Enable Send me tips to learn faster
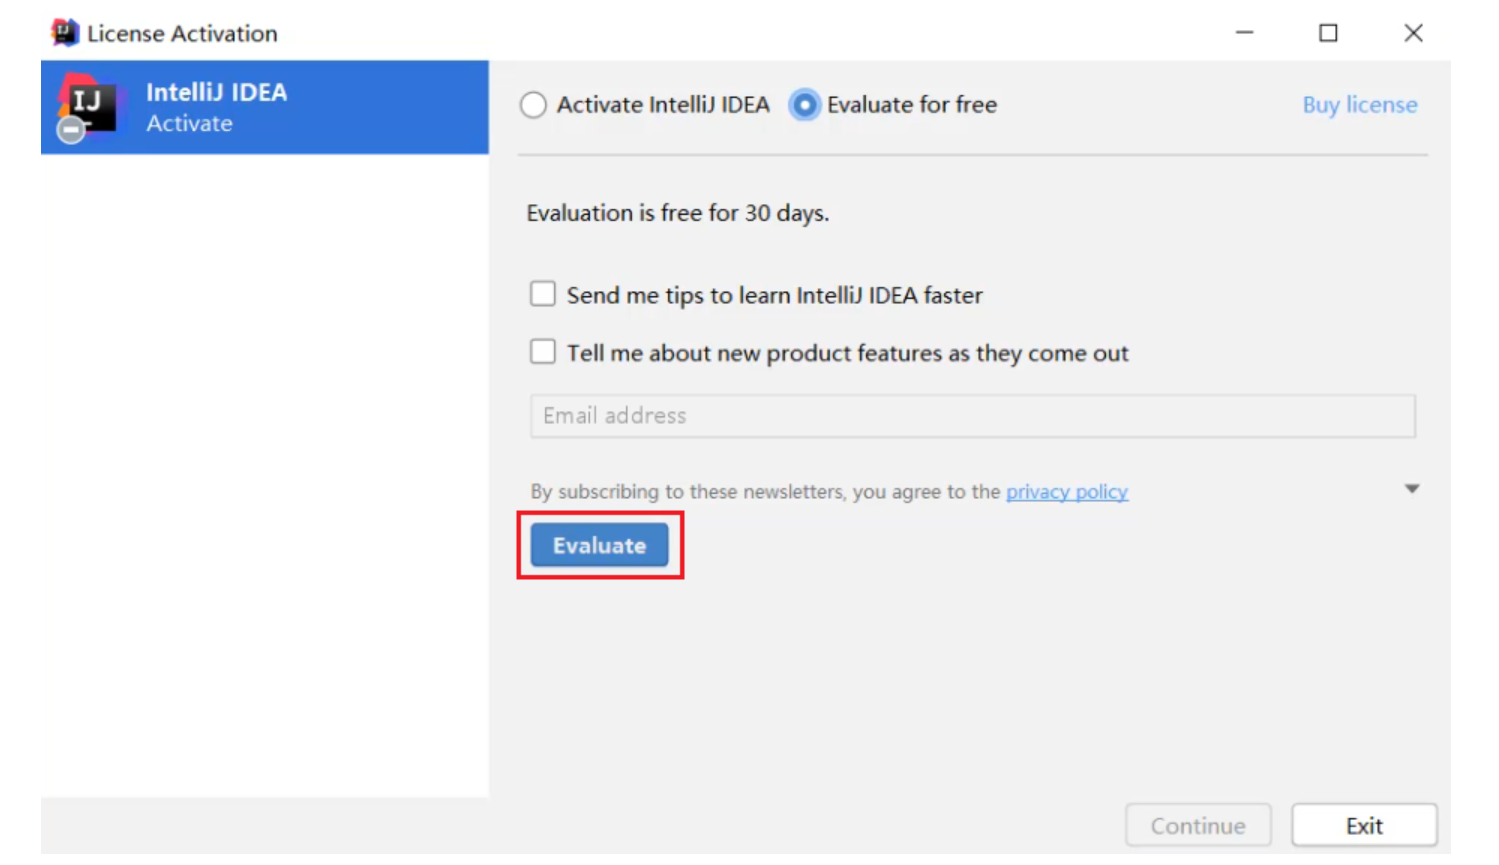The width and height of the screenshot is (1499, 865). 543,294
